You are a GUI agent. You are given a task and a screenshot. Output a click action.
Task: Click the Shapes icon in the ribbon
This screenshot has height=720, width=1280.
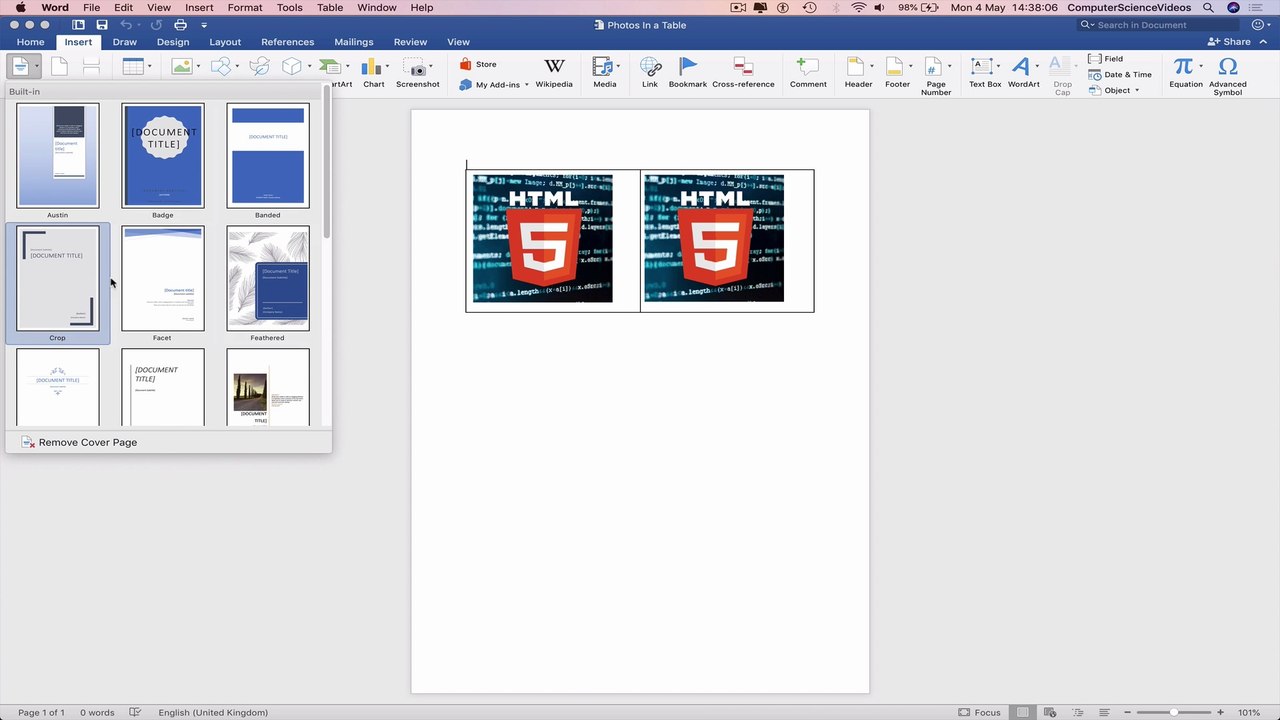coord(220,67)
